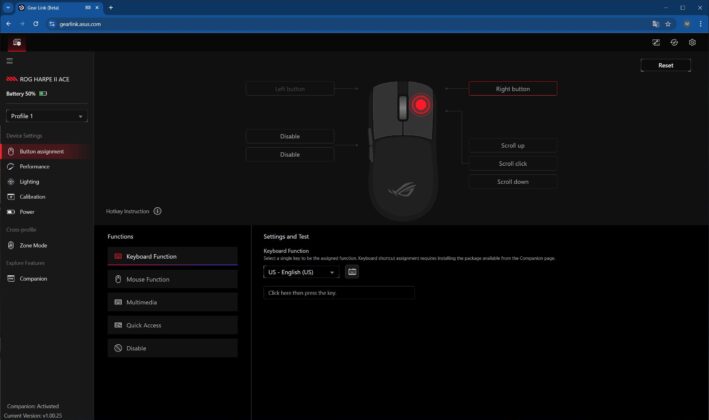Open the on-screen keyboard icon next to language dropdown

pos(352,272)
